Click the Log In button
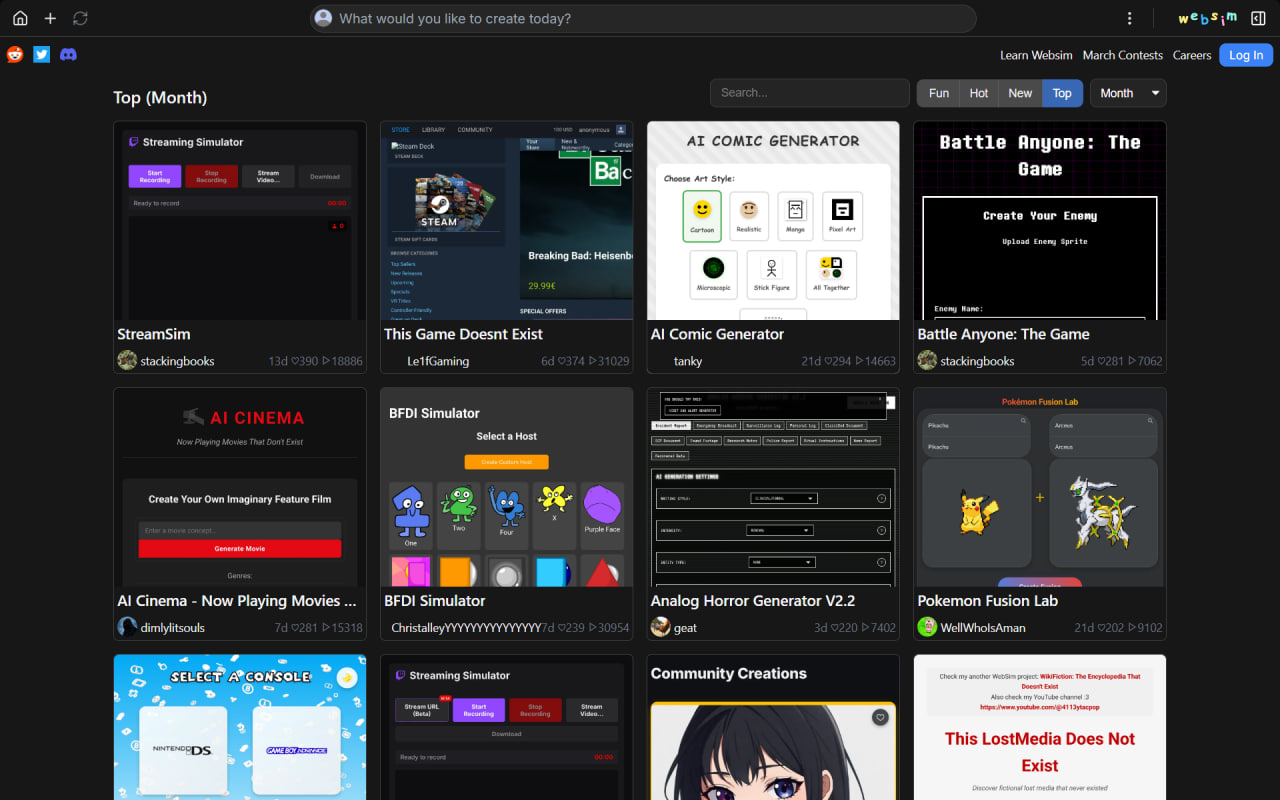The image size is (1280, 800). pyautogui.click(x=1245, y=55)
